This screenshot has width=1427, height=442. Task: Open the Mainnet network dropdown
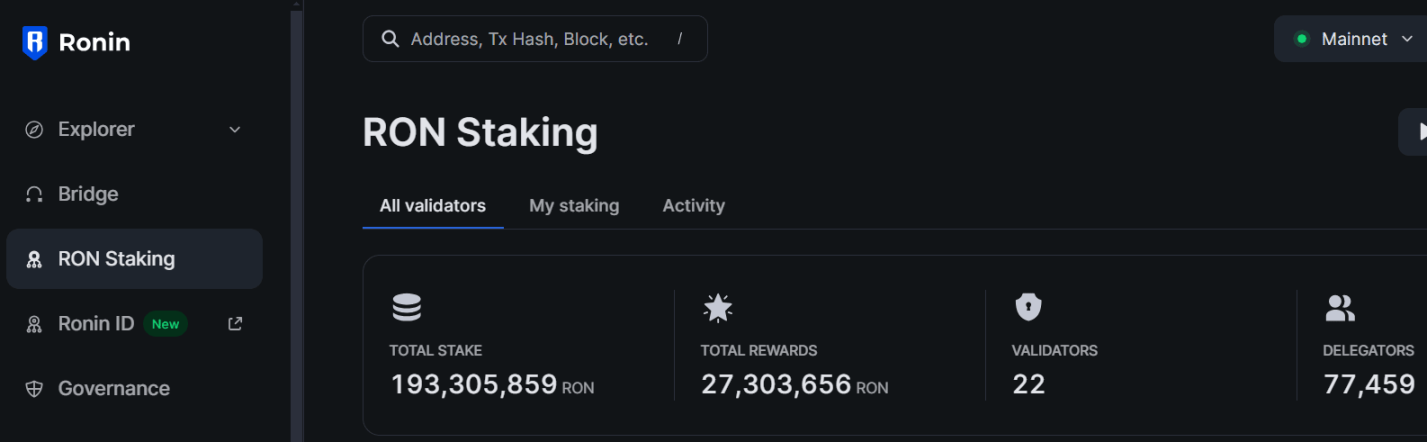coord(1351,39)
